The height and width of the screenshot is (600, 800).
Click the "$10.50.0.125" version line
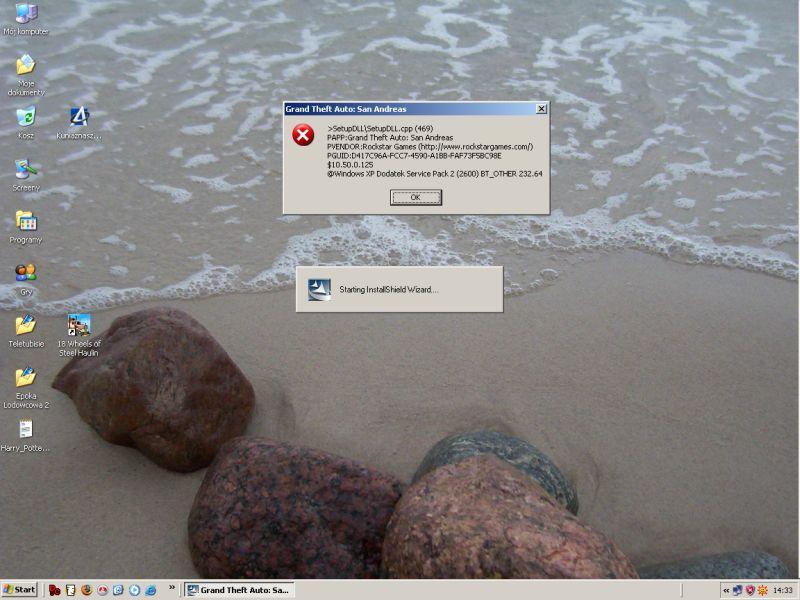click(x=350, y=165)
